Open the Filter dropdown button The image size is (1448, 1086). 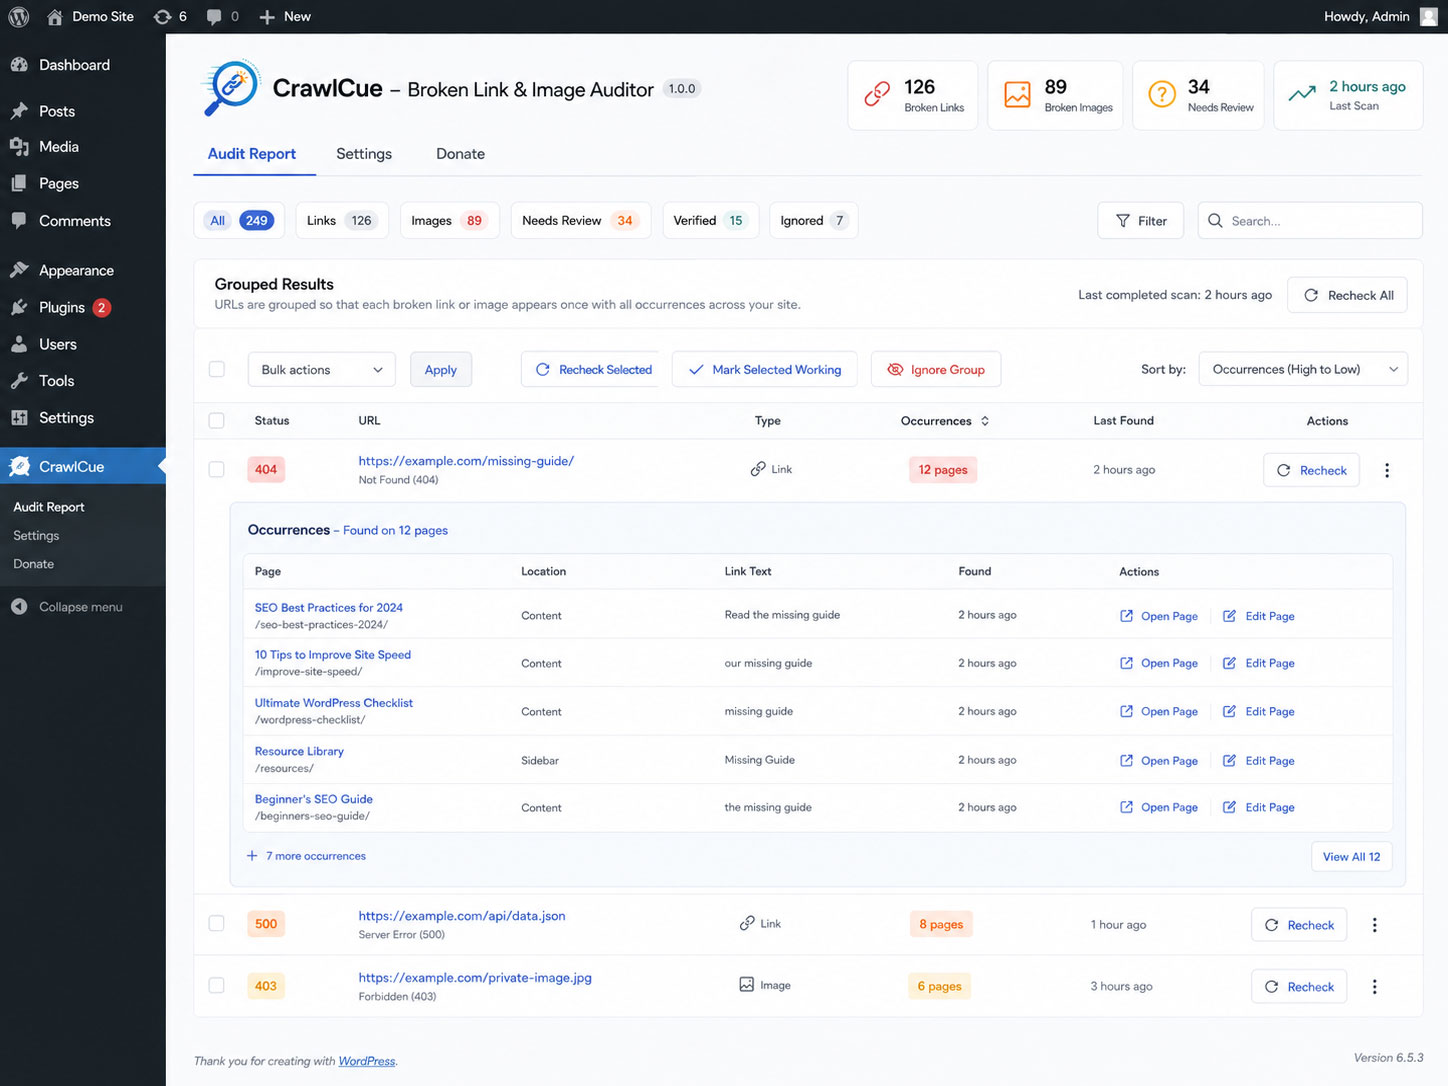(1141, 221)
